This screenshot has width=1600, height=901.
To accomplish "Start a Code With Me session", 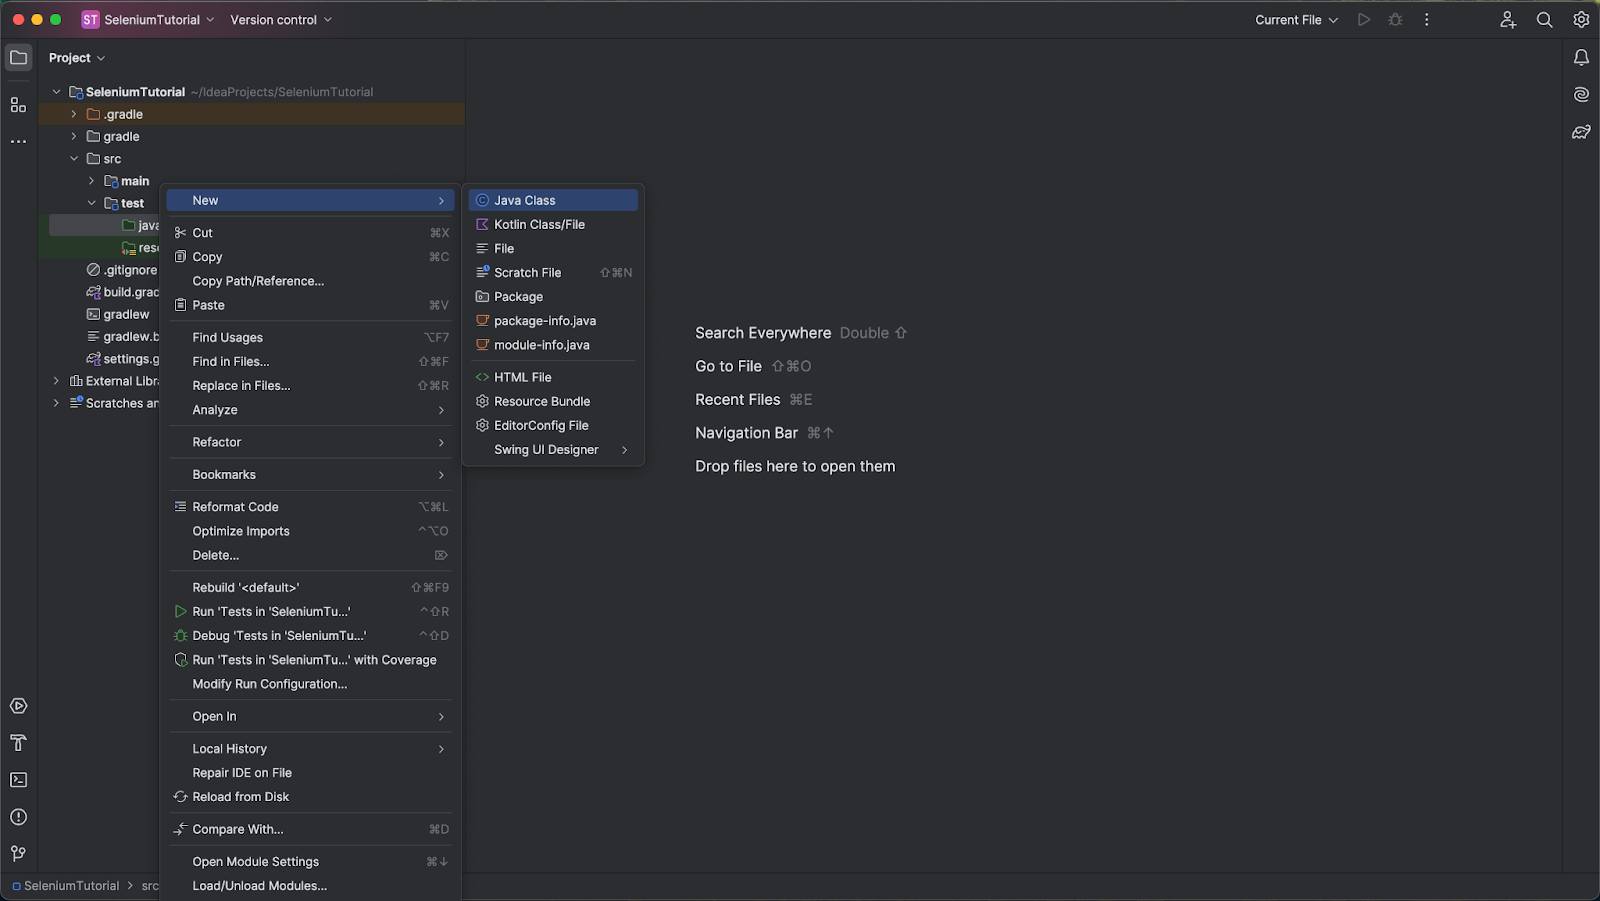I will point(1508,19).
